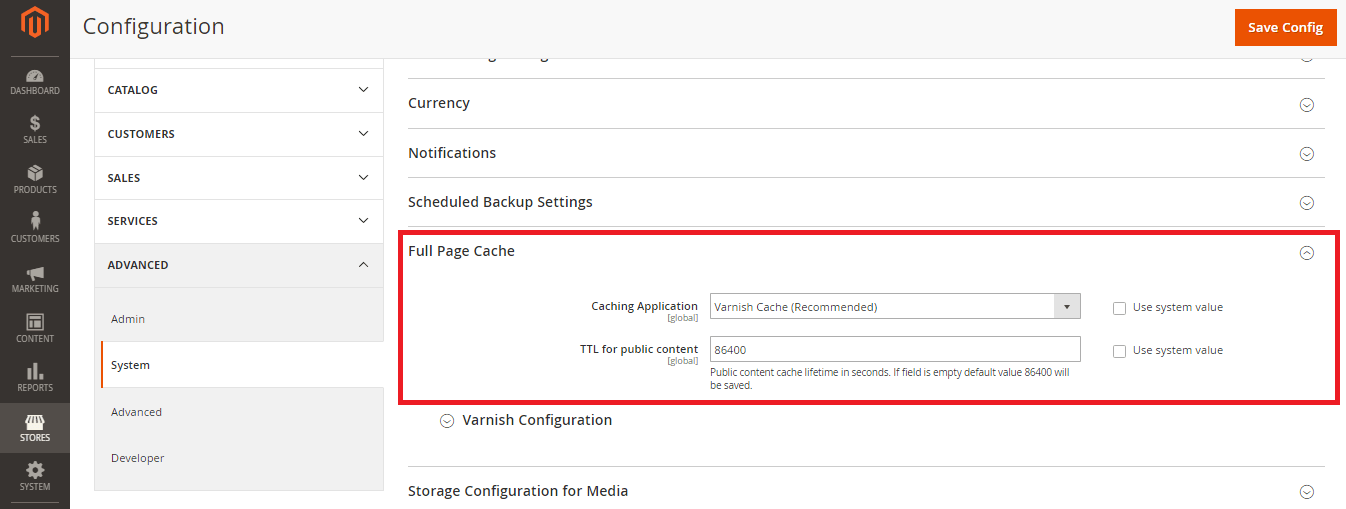Collapse the Full Page Cache section
The image size is (1346, 509).
(1306, 253)
